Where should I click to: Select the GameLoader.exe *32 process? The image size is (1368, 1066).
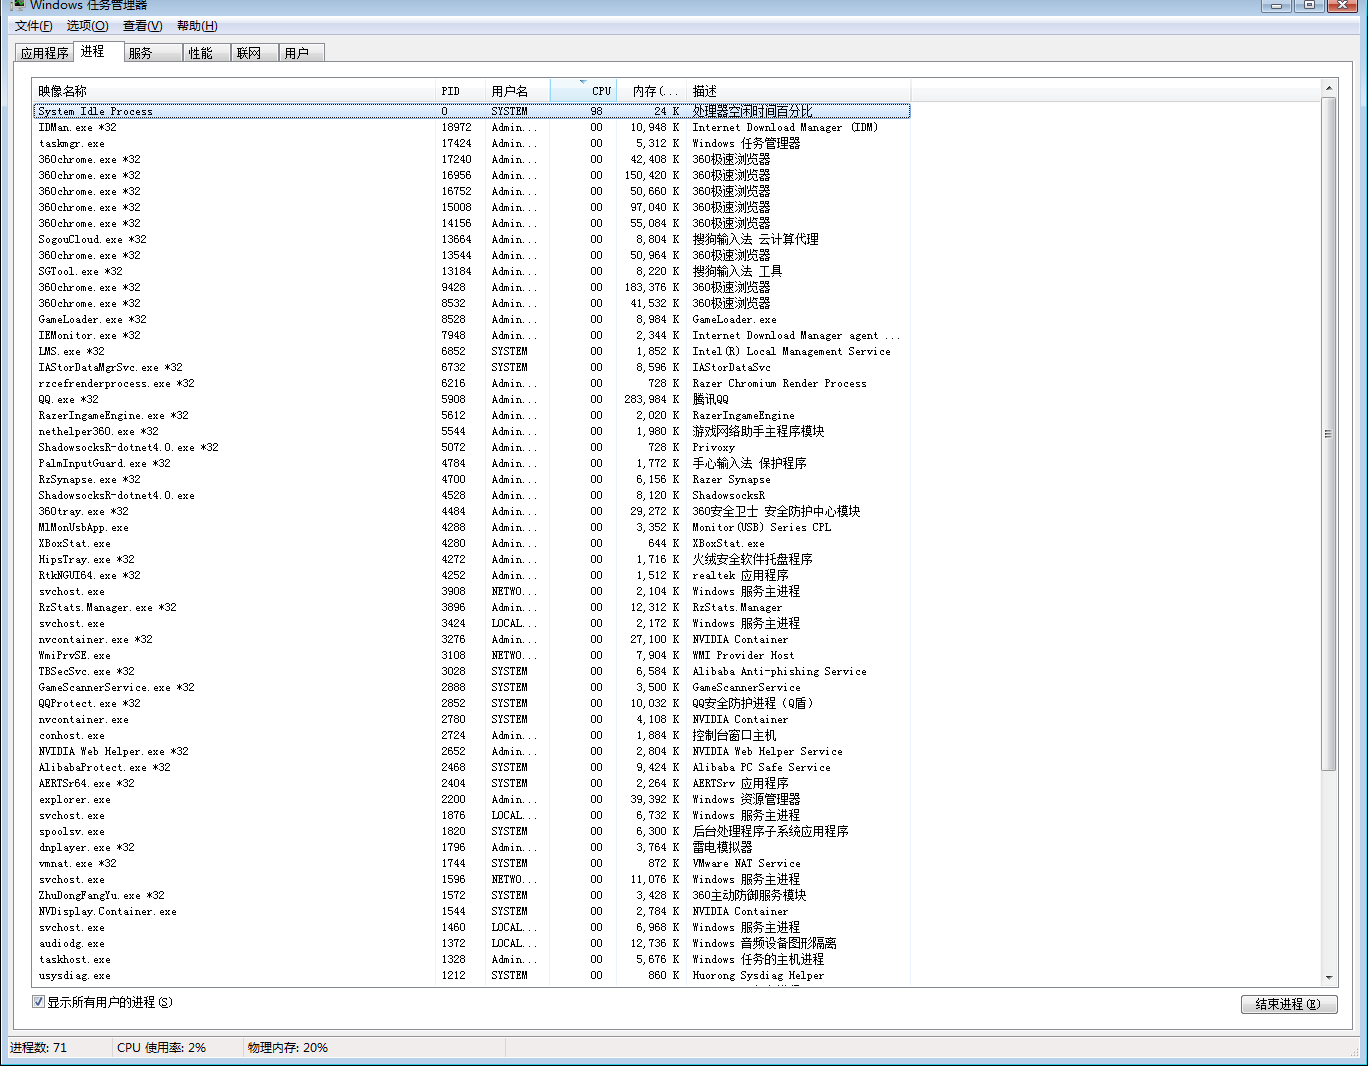(x=472, y=319)
